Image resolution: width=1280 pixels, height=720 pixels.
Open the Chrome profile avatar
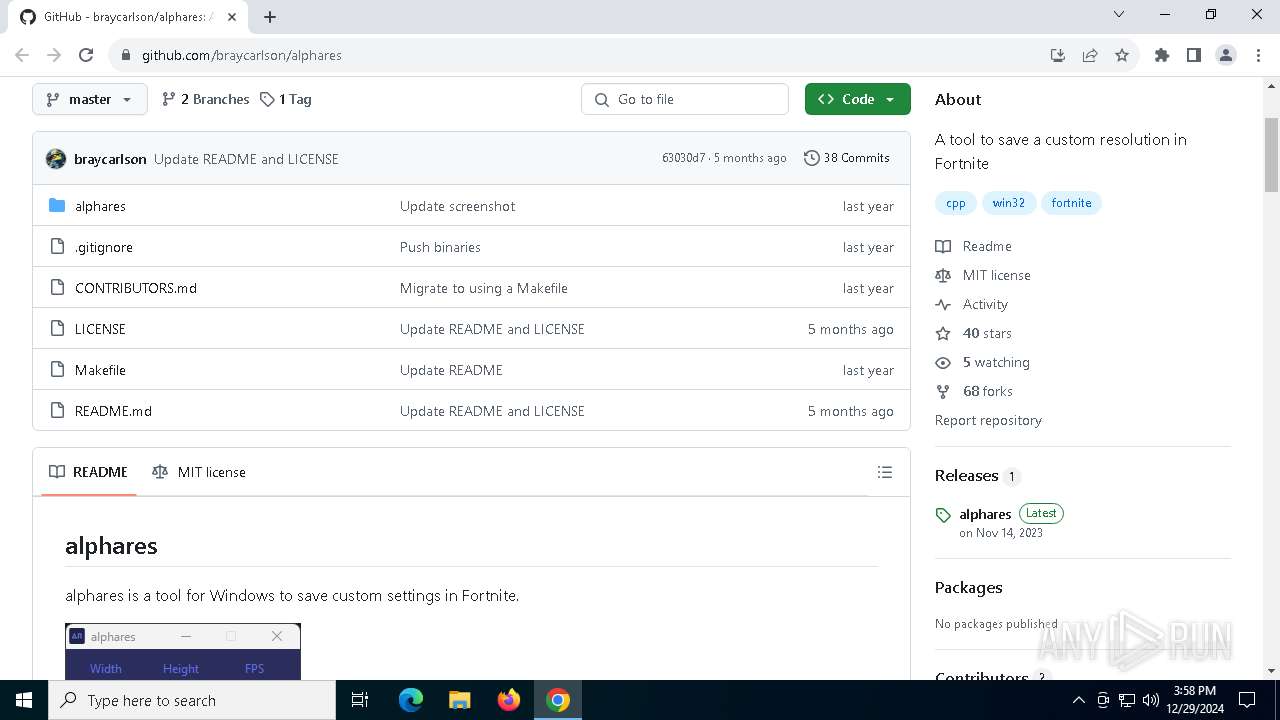(x=1226, y=55)
